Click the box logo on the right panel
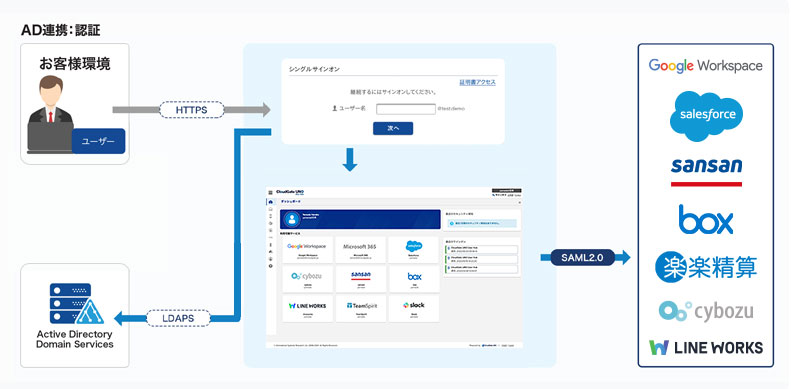791x389 pixels. pos(705,219)
